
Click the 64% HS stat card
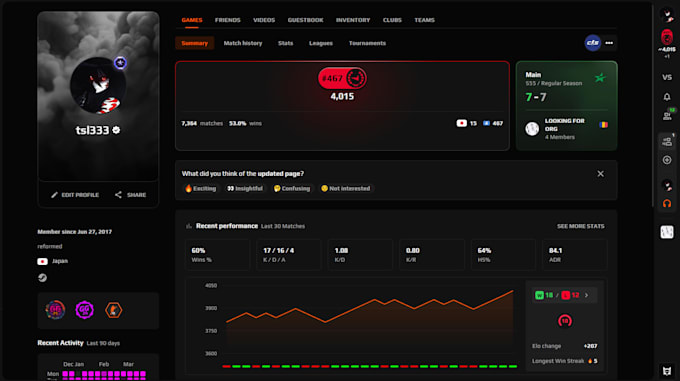click(x=503, y=255)
